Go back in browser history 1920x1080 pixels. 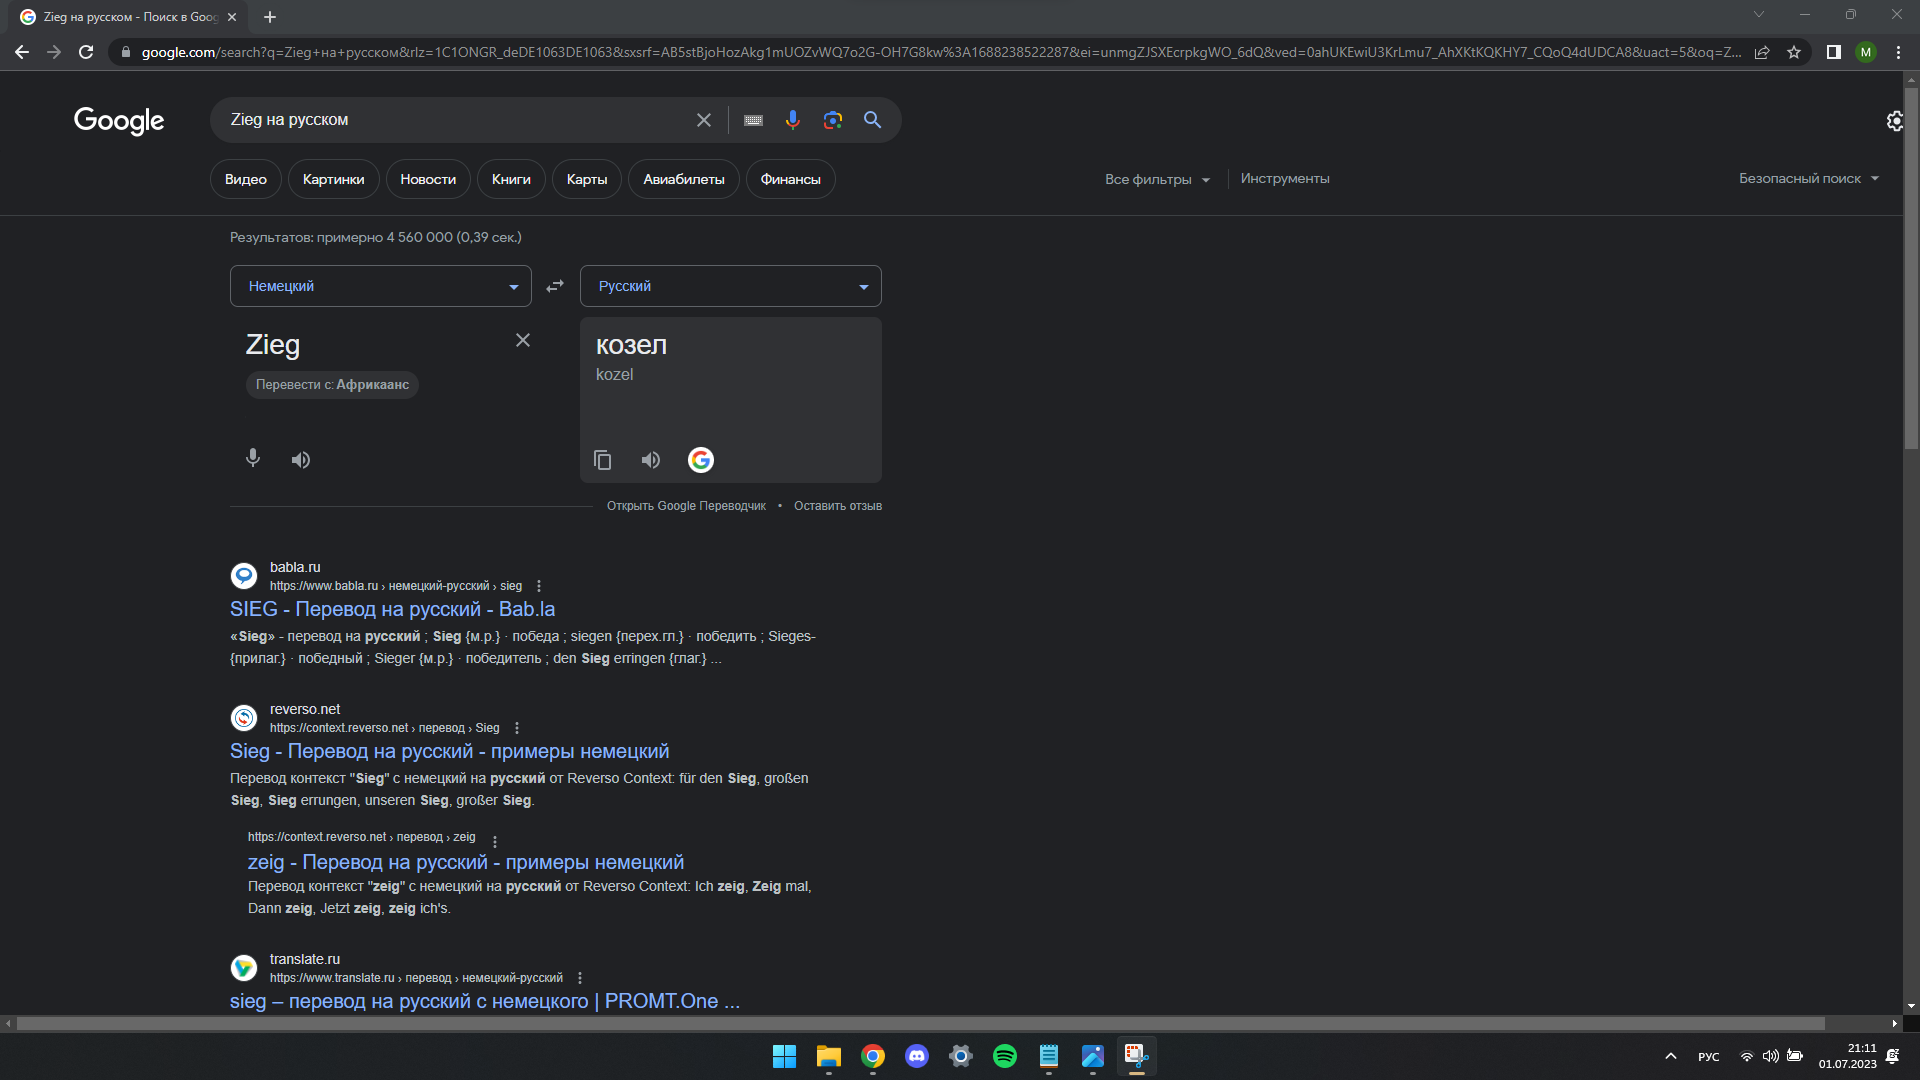coord(22,52)
